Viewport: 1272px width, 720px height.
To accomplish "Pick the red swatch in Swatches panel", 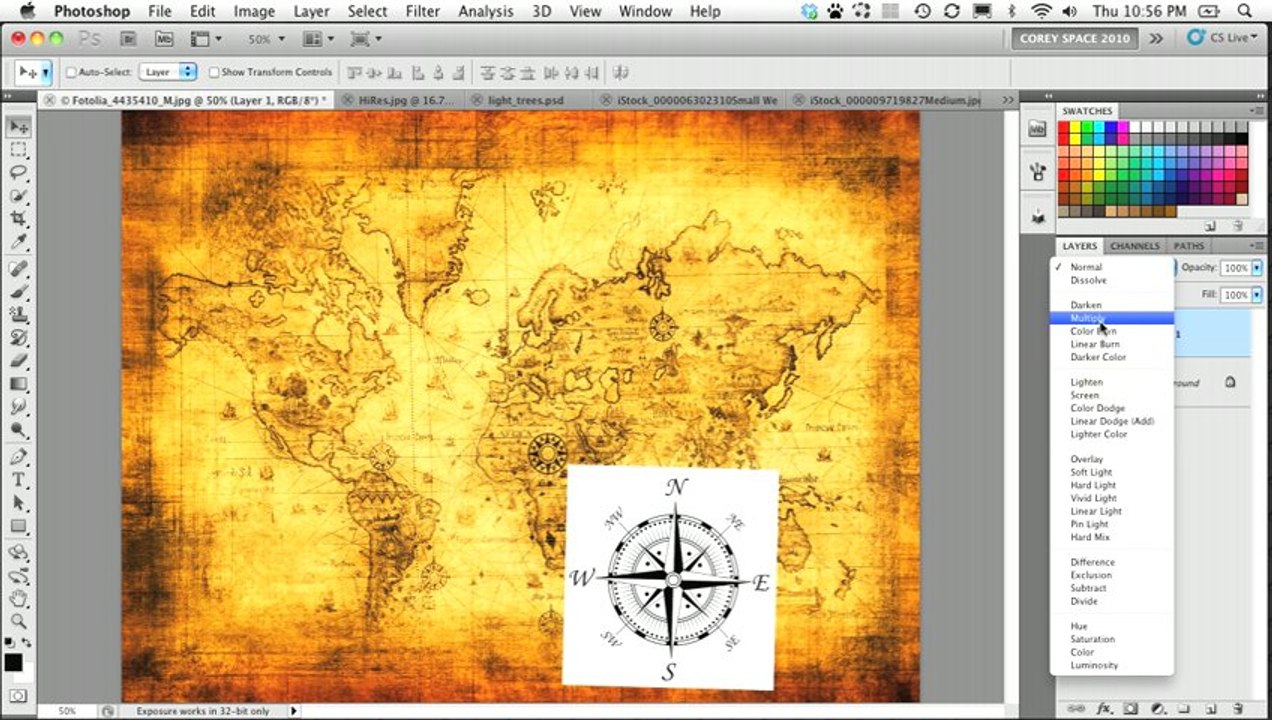I will 1064,128.
